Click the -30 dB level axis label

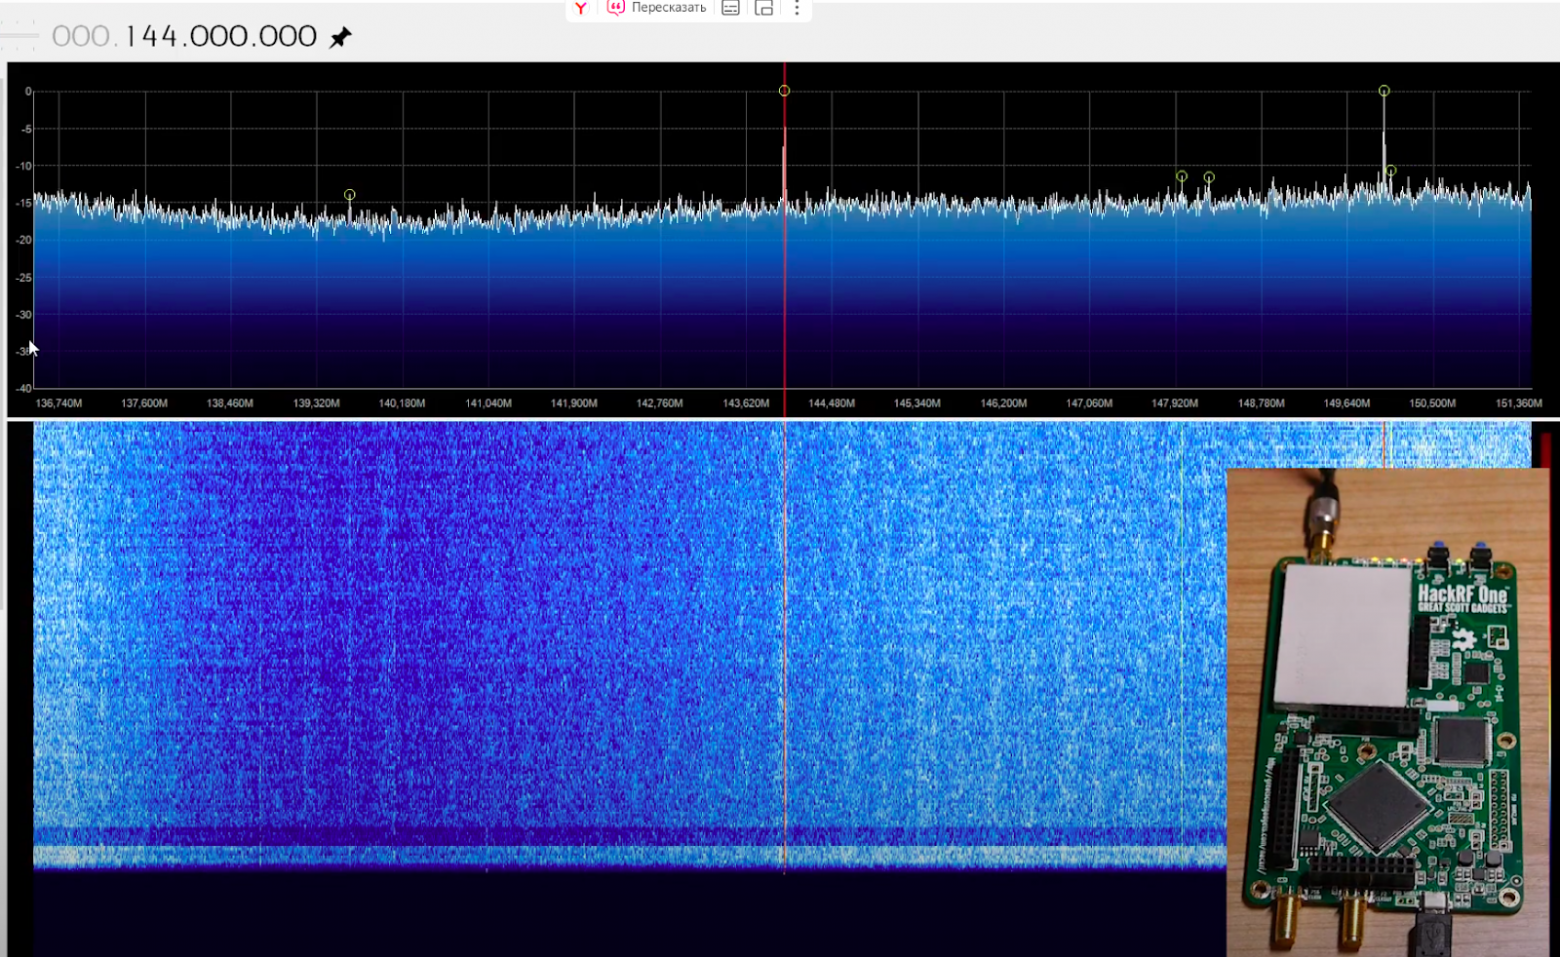[x=24, y=314]
